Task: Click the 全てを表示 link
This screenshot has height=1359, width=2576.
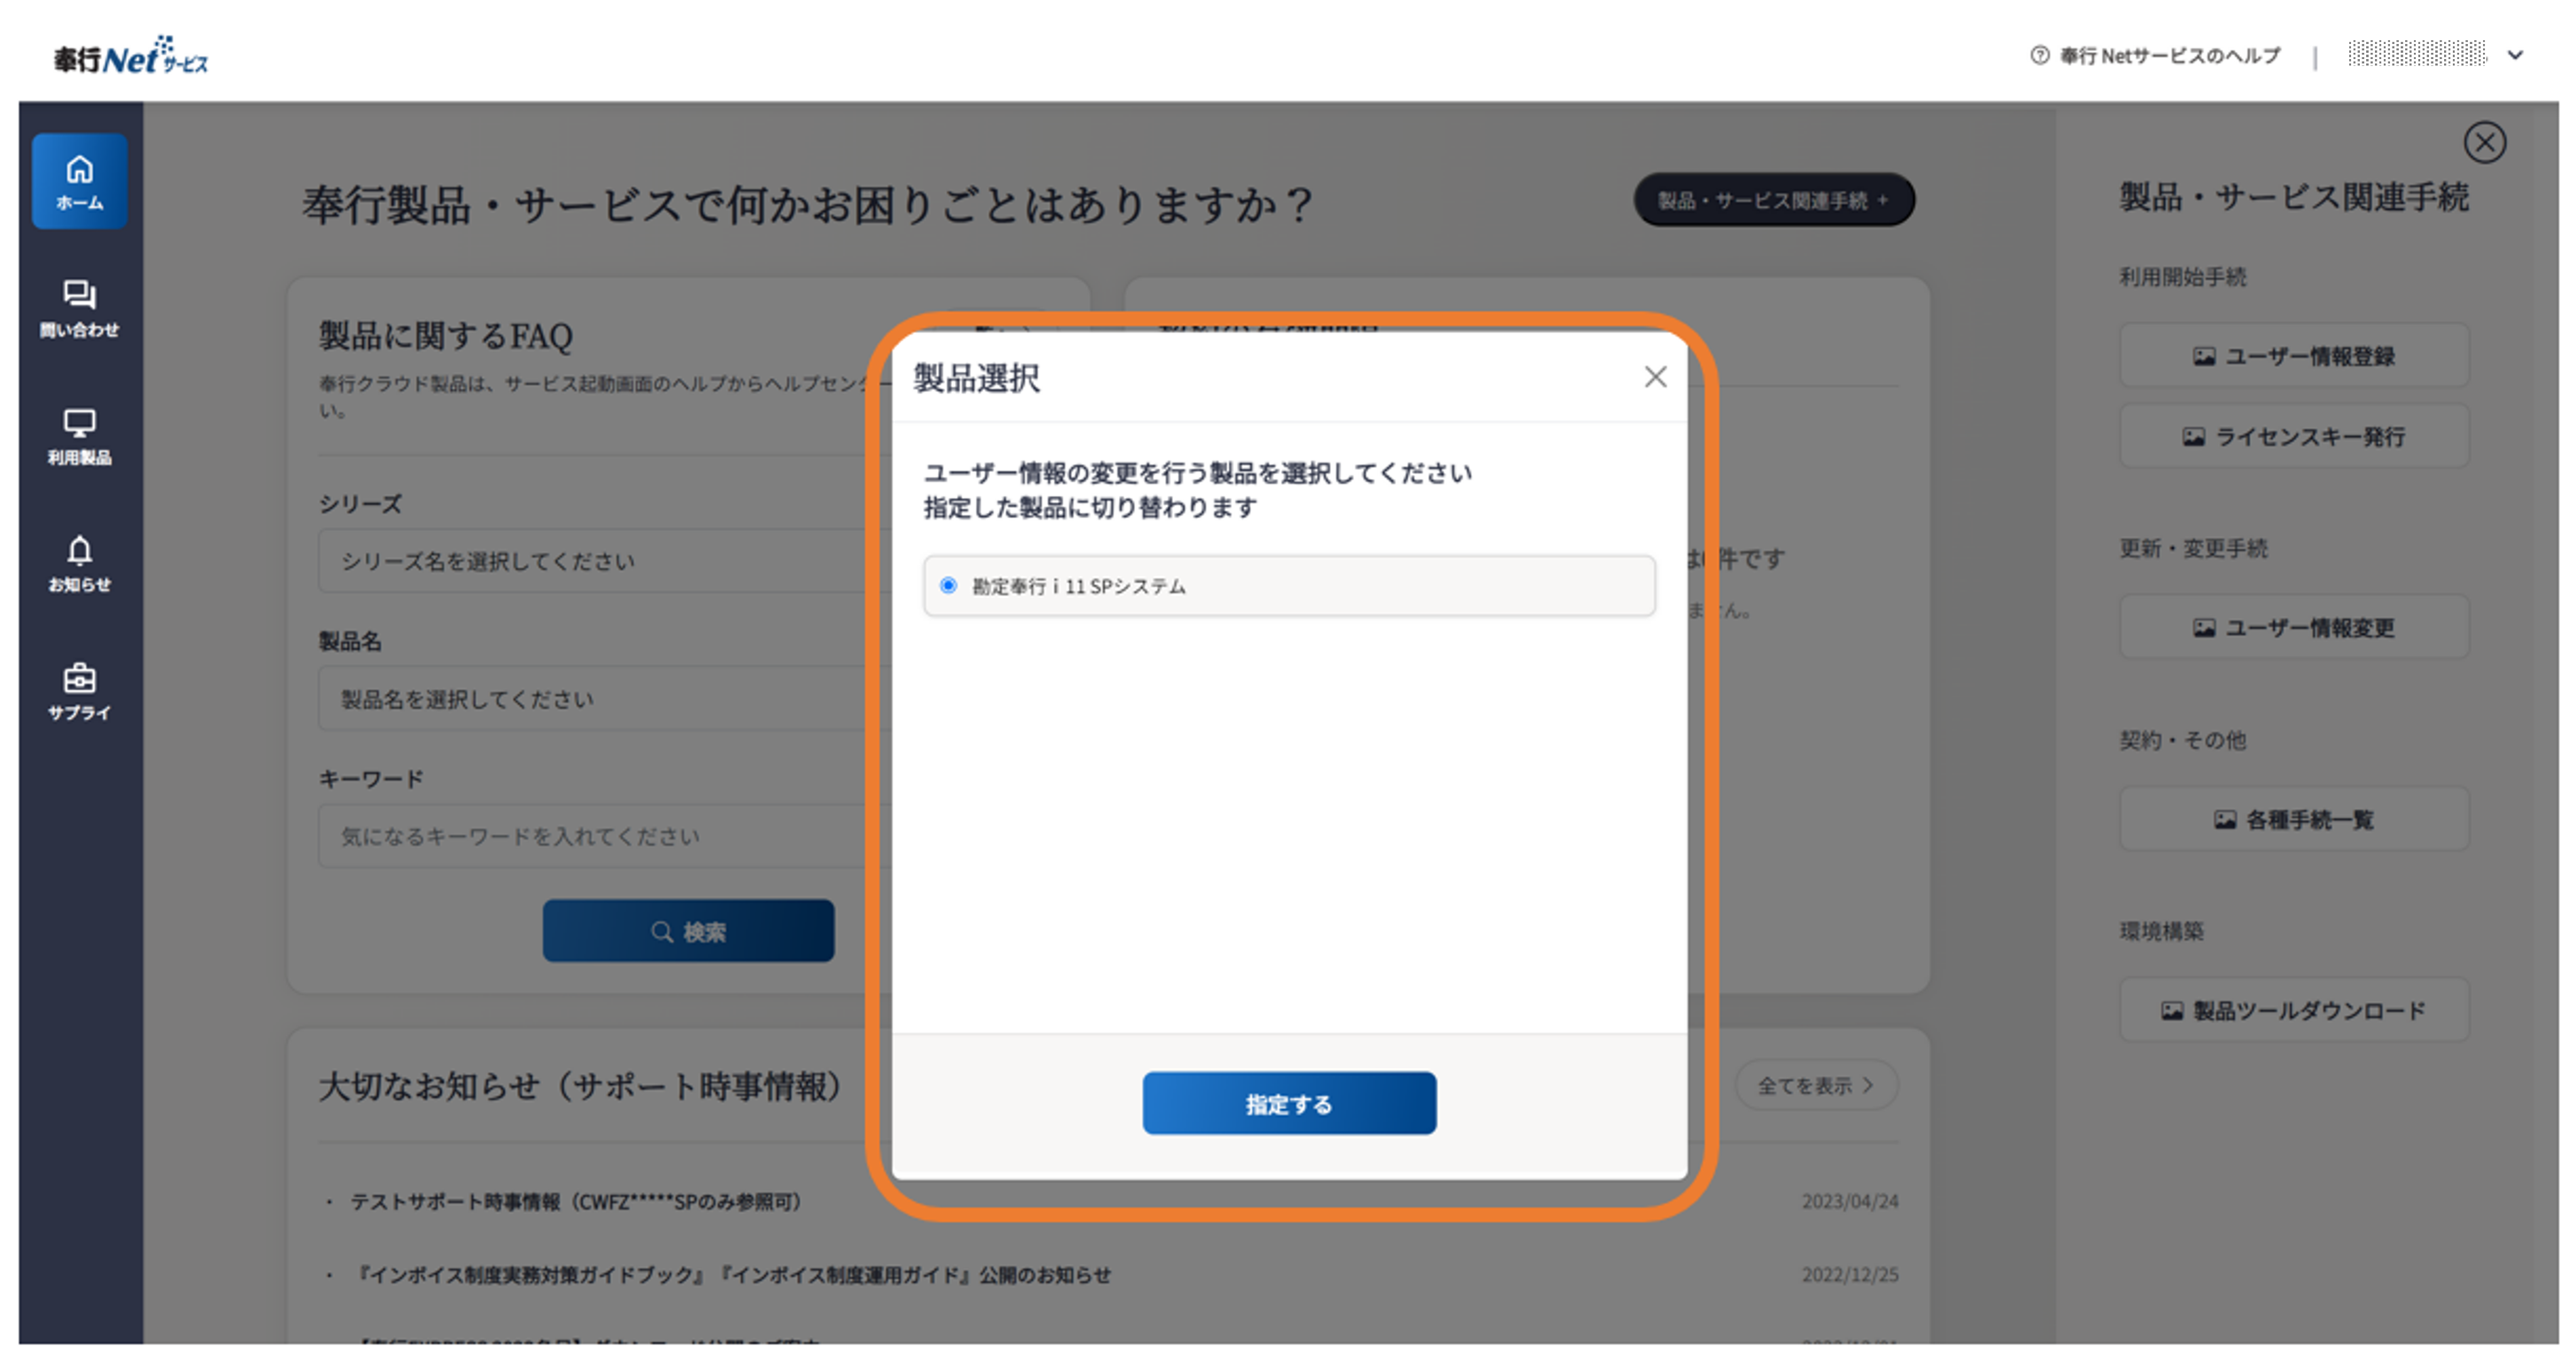Action: point(1815,1085)
